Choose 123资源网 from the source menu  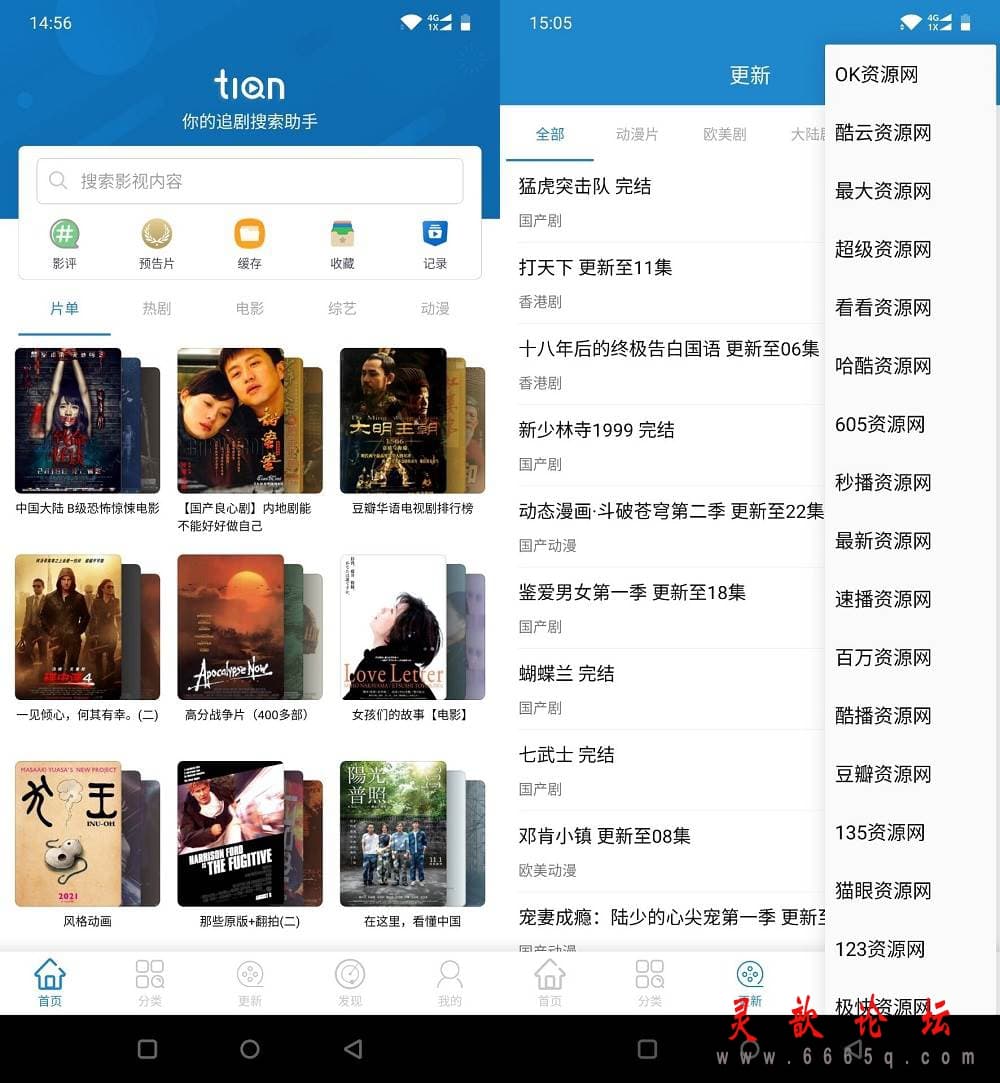pos(910,949)
